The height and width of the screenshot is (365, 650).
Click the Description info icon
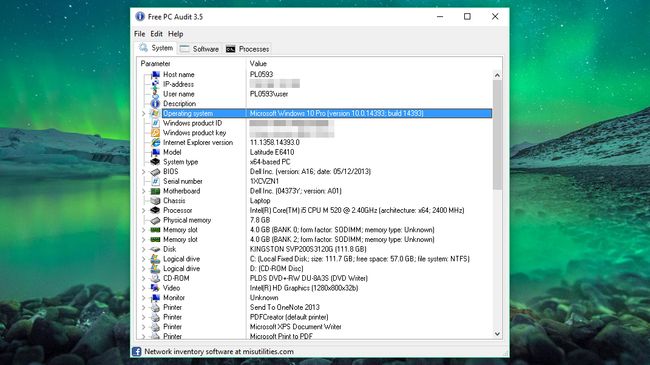155,104
